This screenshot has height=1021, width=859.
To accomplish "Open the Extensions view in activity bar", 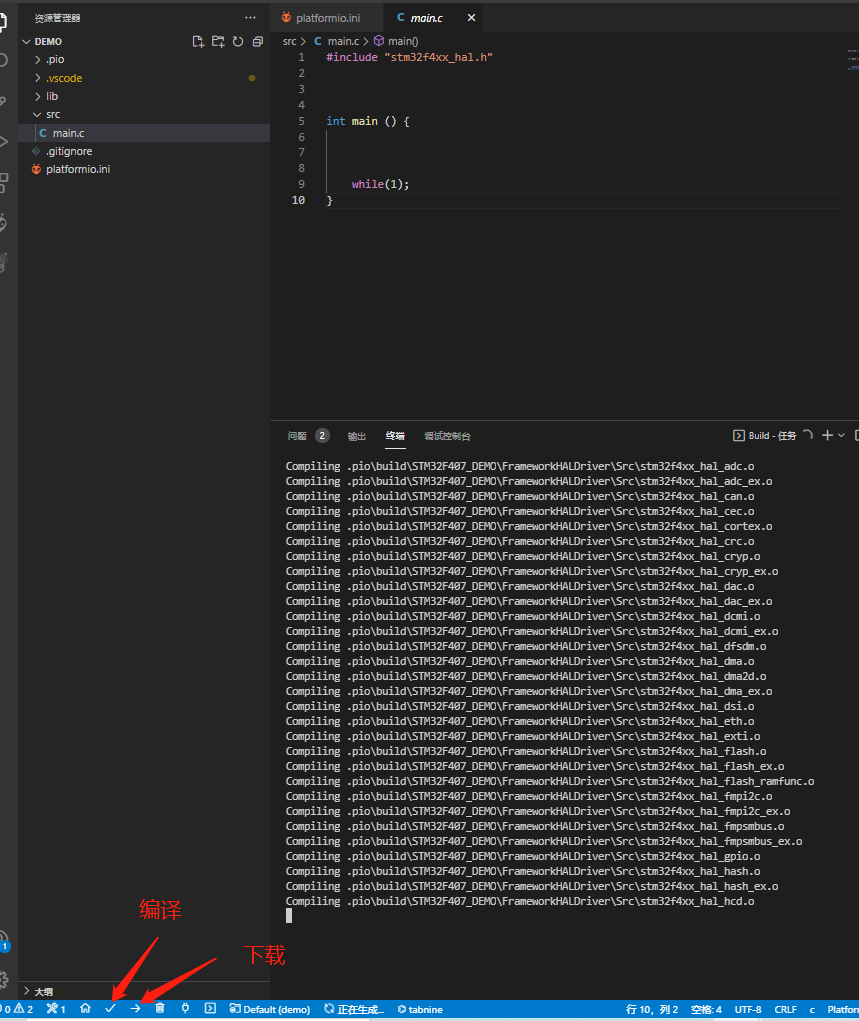I will coord(3,183).
